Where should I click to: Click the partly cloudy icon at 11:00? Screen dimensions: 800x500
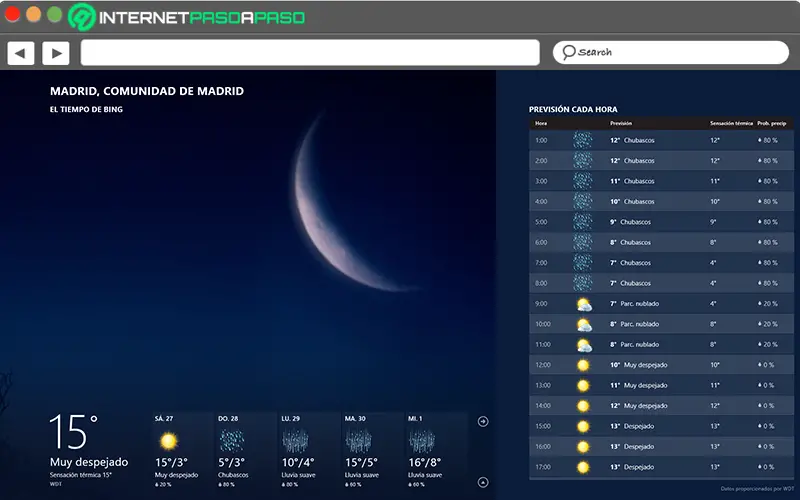click(x=584, y=345)
